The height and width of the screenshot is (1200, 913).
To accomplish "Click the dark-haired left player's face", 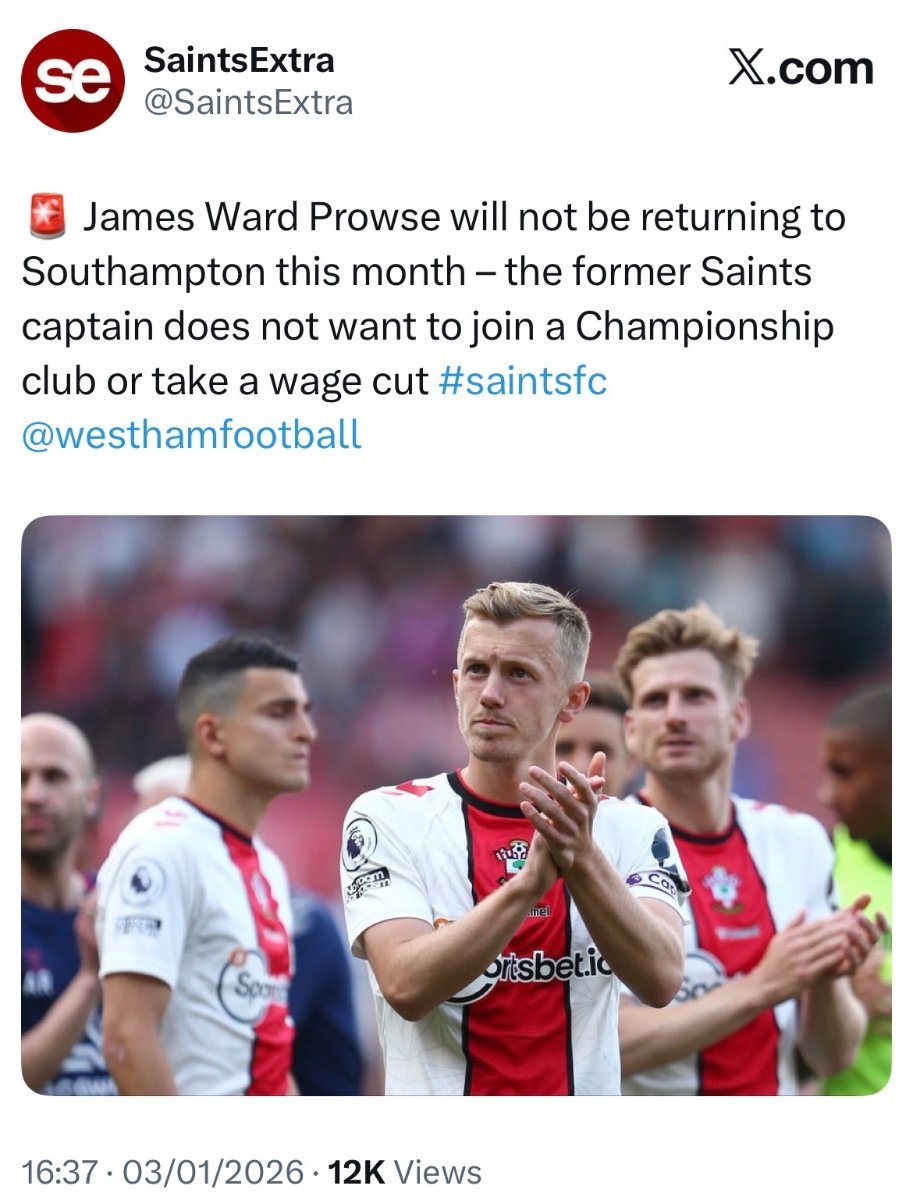I will point(262,733).
